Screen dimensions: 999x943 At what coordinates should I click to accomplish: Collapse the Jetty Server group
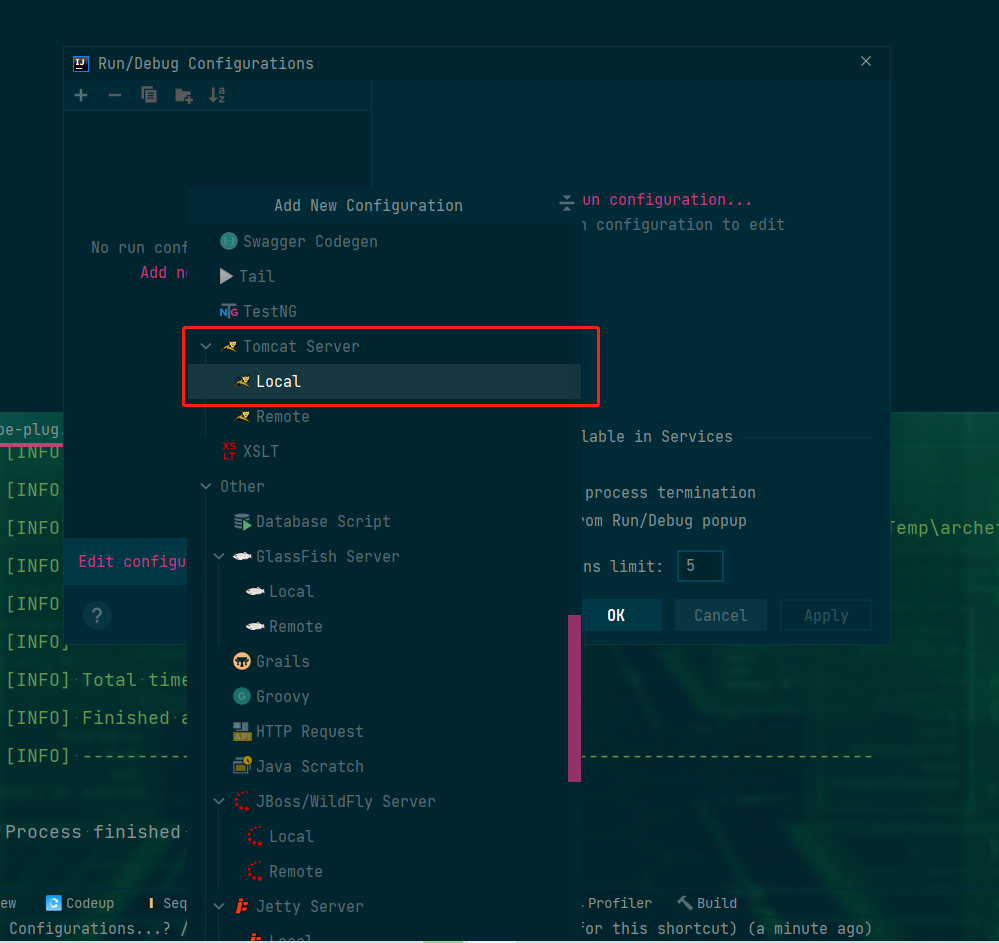[x=219, y=906]
